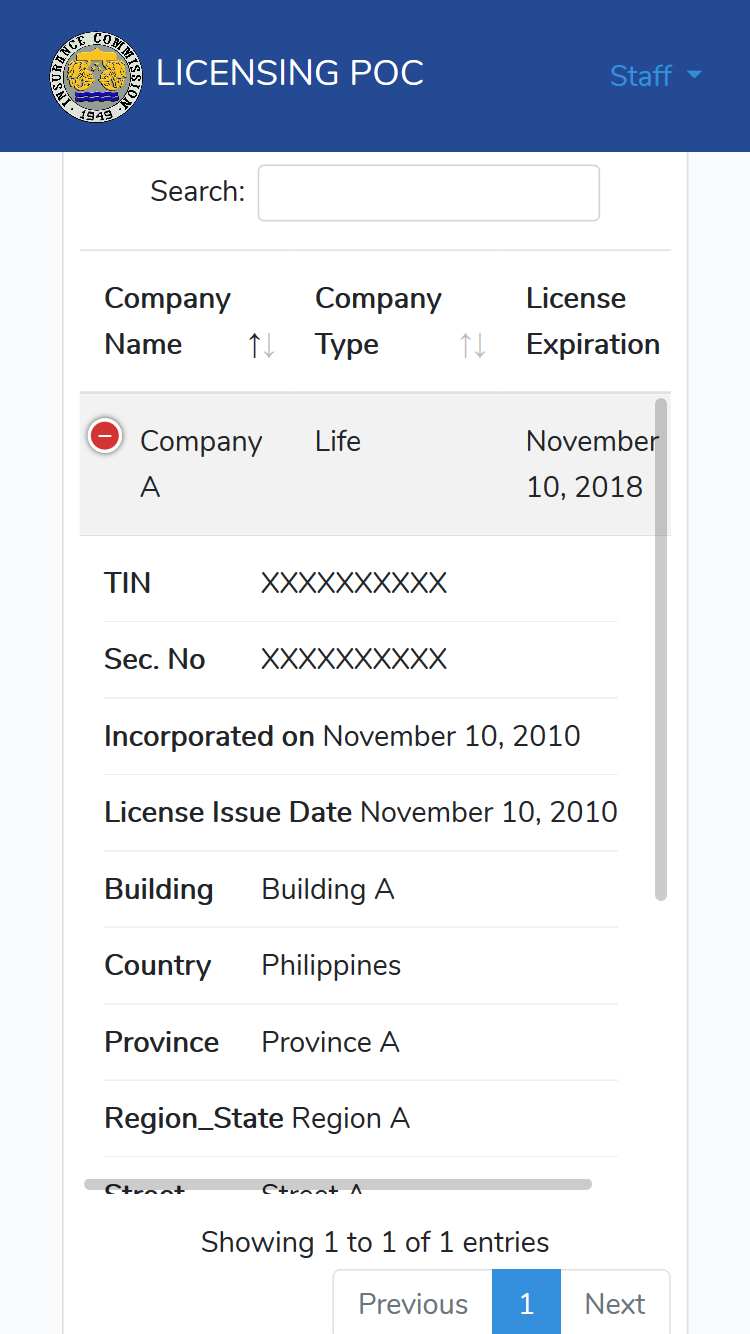This screenshot has width=750, height=1334.
Task: Click the Company Type column header text
Action: pos(378,321)
